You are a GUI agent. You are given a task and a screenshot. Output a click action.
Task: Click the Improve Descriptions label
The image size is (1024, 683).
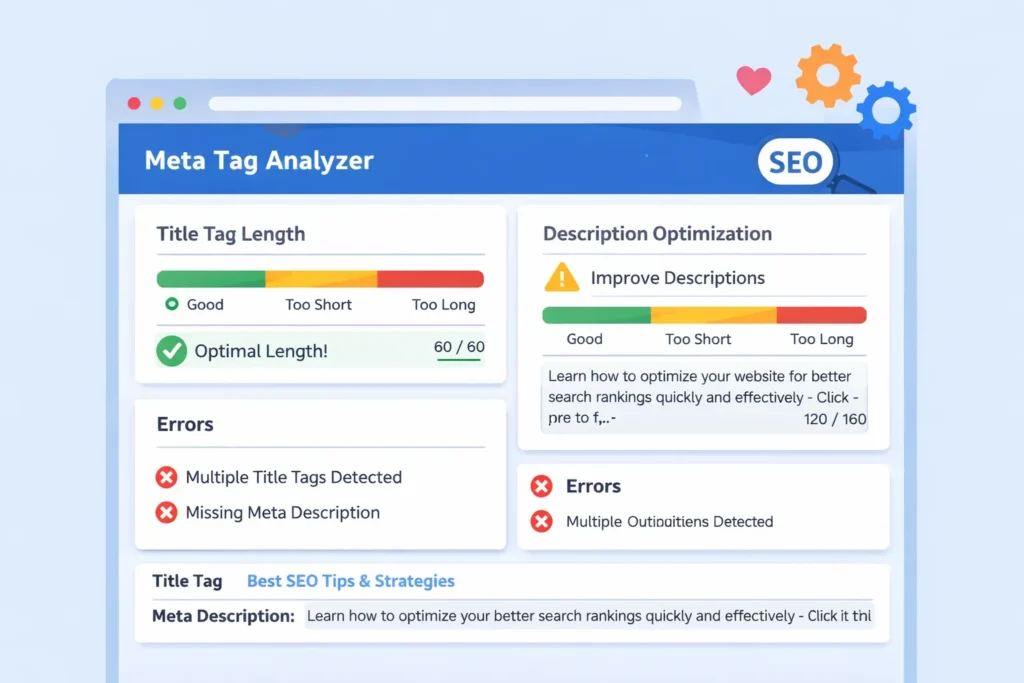(677, 278)
